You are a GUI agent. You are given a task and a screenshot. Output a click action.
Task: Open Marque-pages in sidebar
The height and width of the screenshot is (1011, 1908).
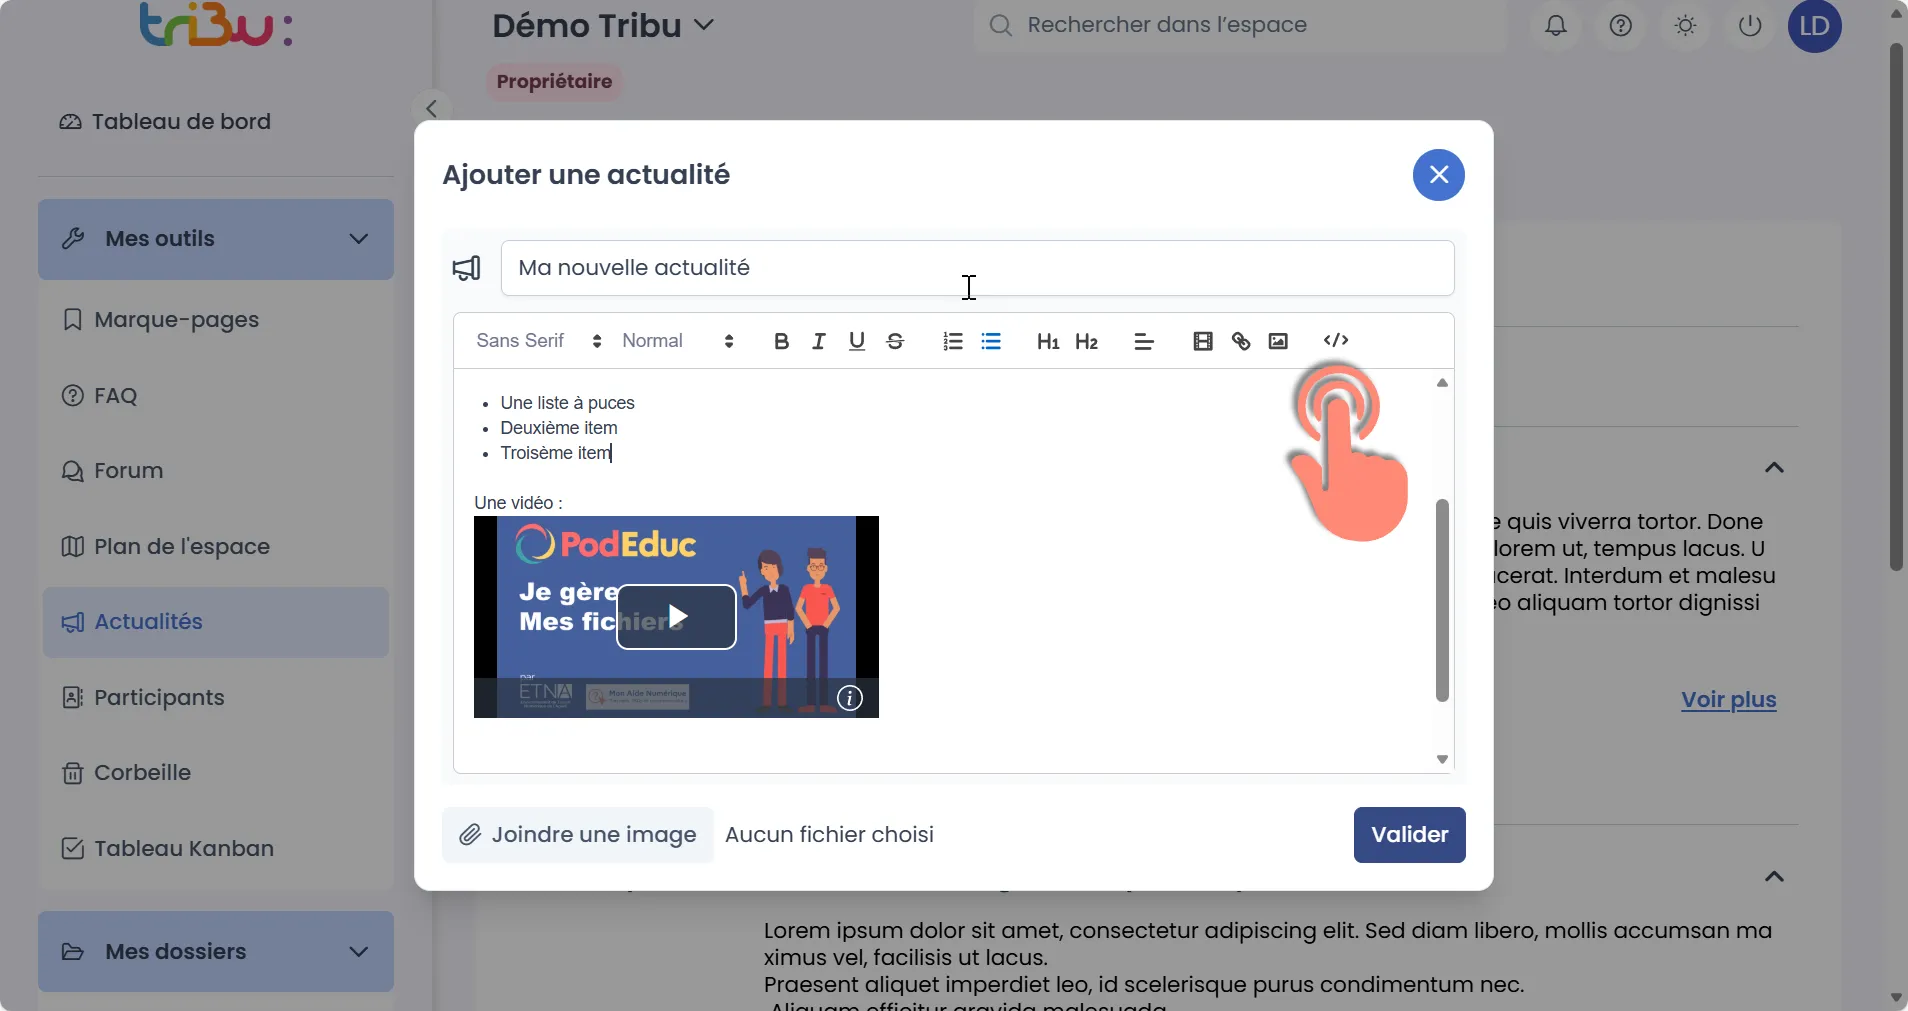(x=161, y=320)
